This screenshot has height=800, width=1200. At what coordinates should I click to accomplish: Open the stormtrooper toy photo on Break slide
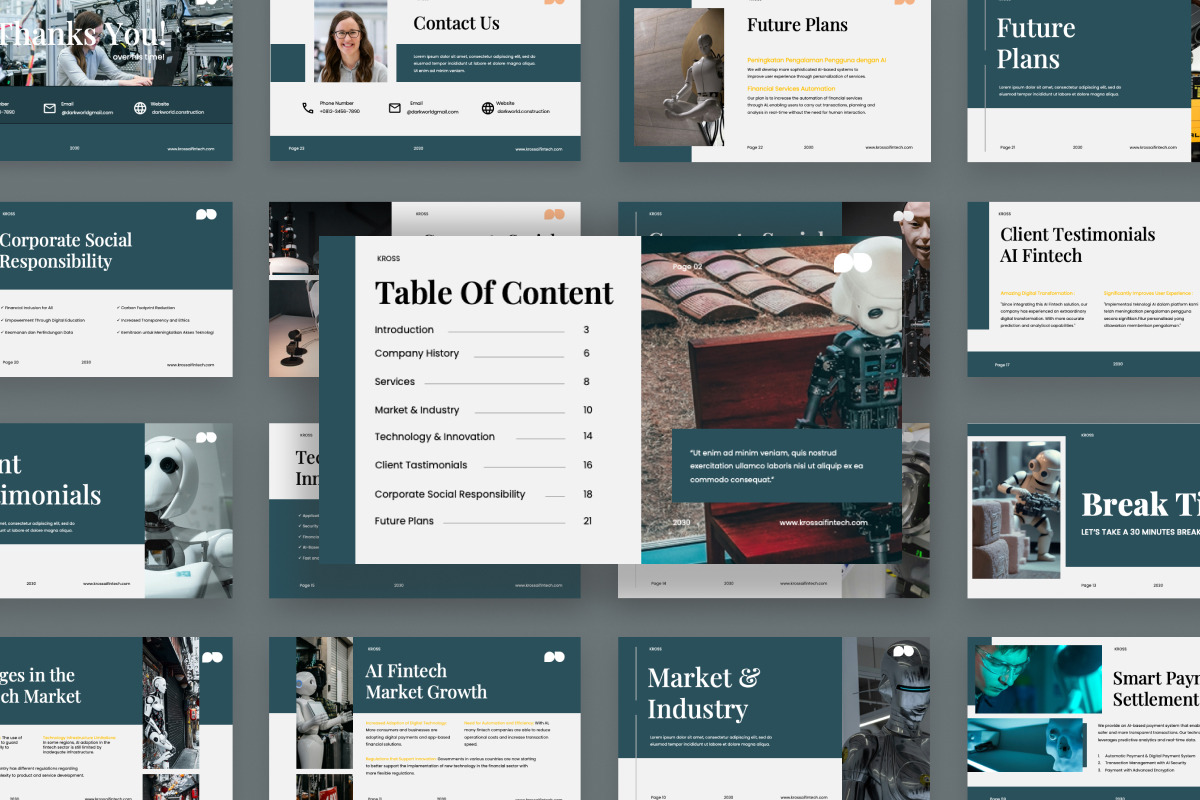point(1018,510)
